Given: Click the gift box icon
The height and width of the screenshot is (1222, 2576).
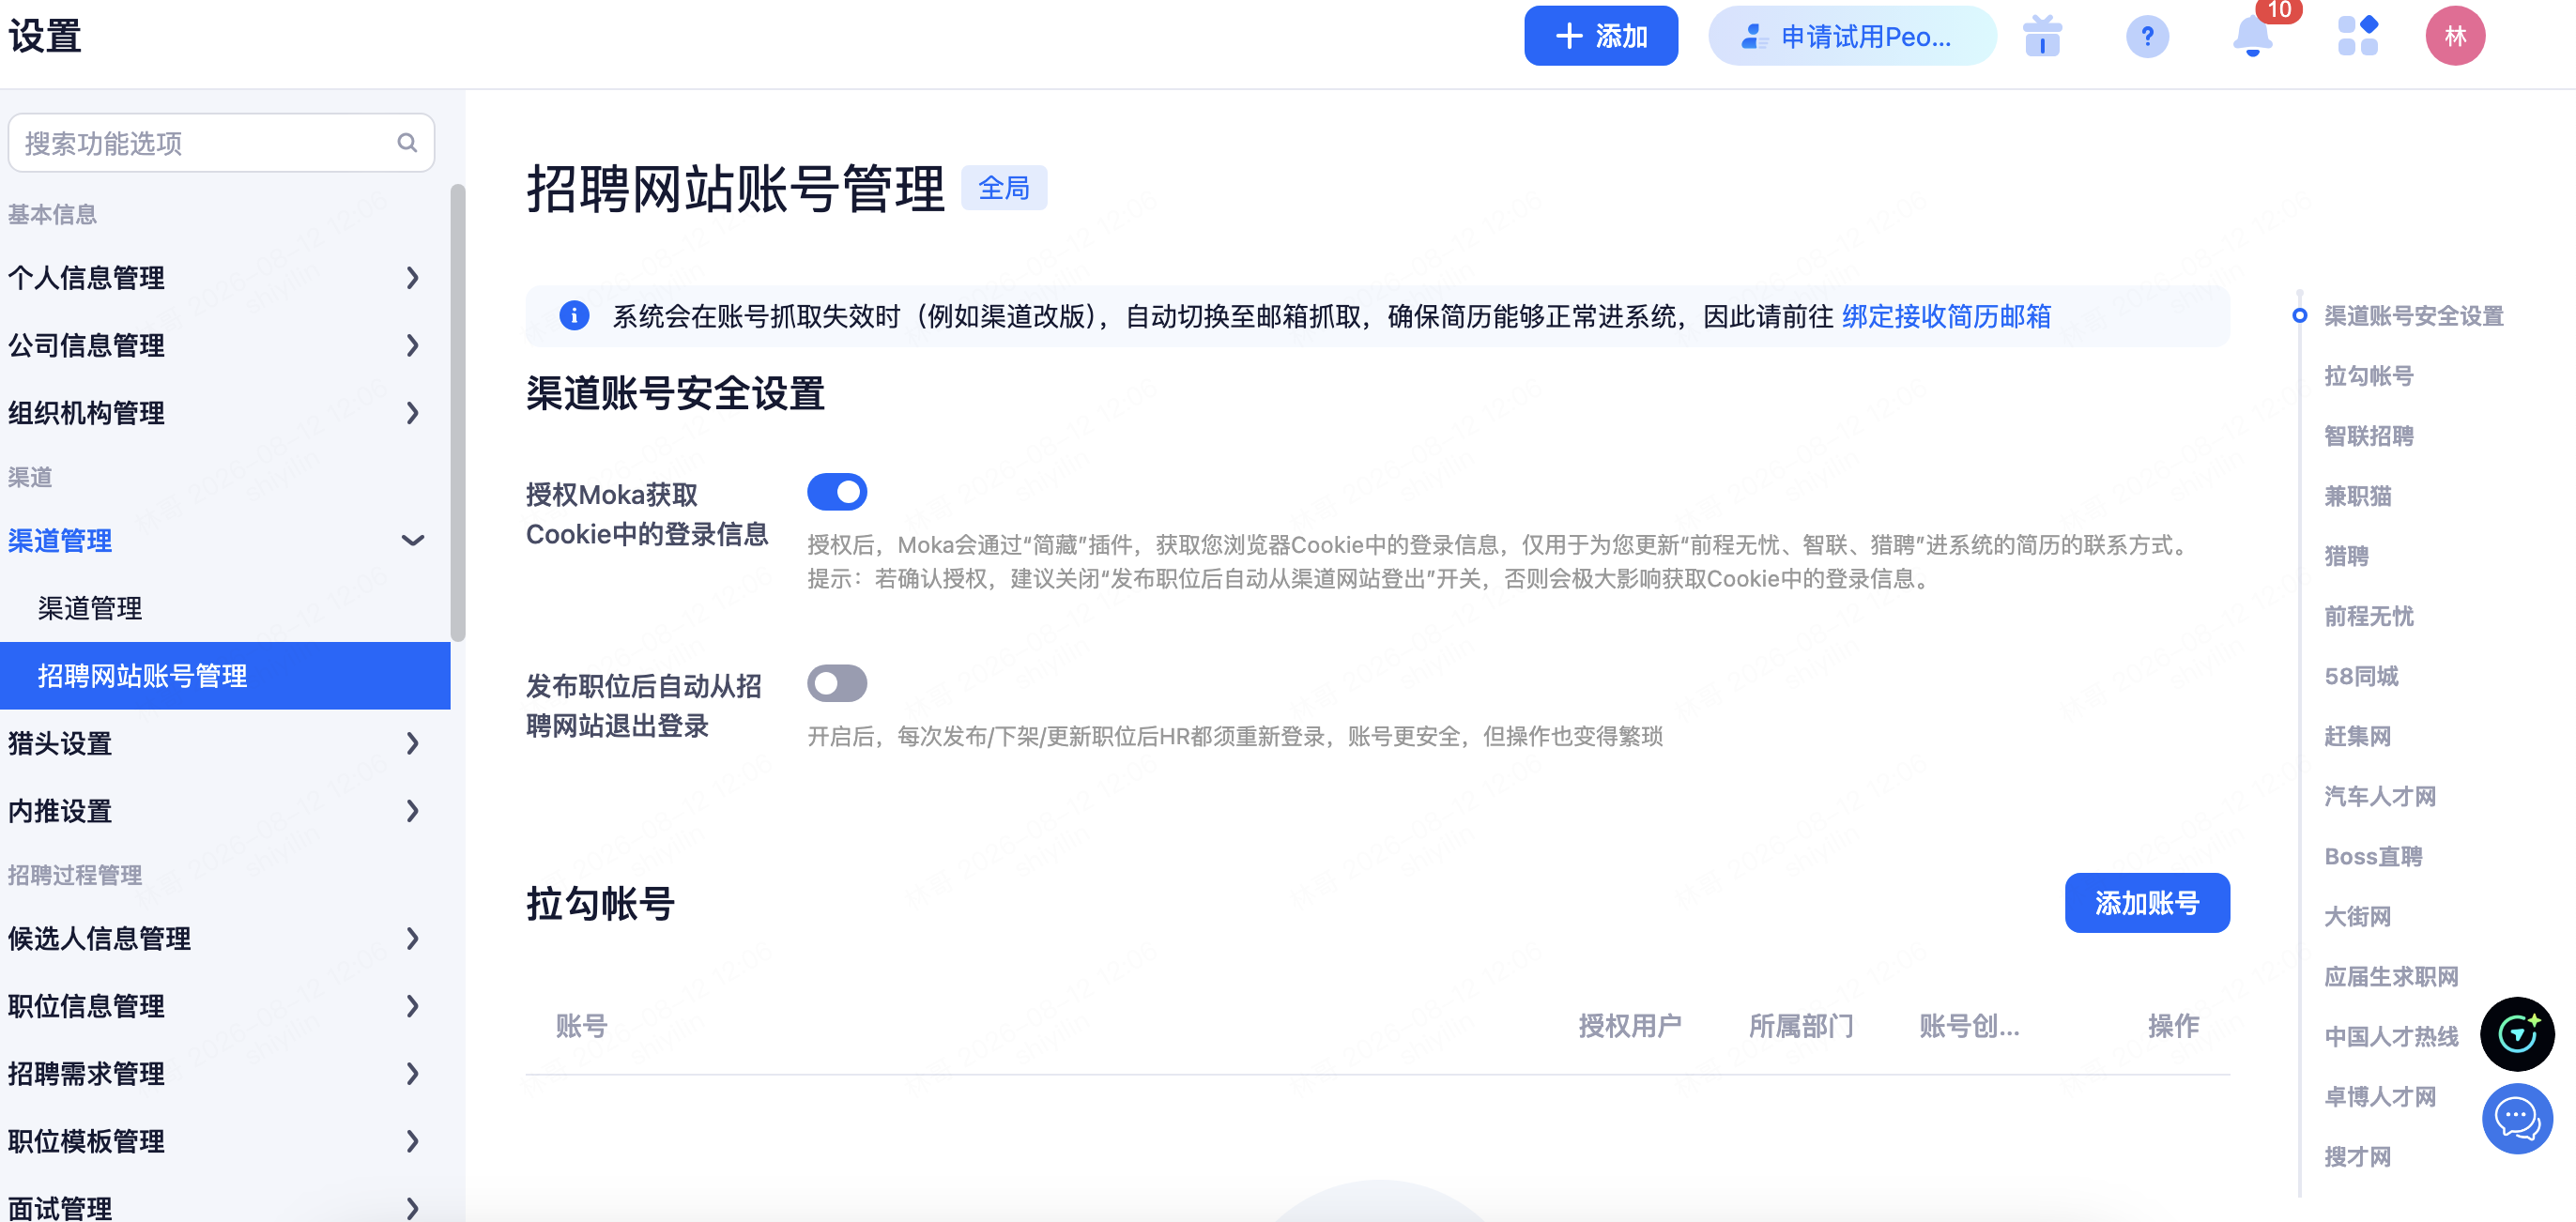Looking at the screenshot, I should (2041, 36).
